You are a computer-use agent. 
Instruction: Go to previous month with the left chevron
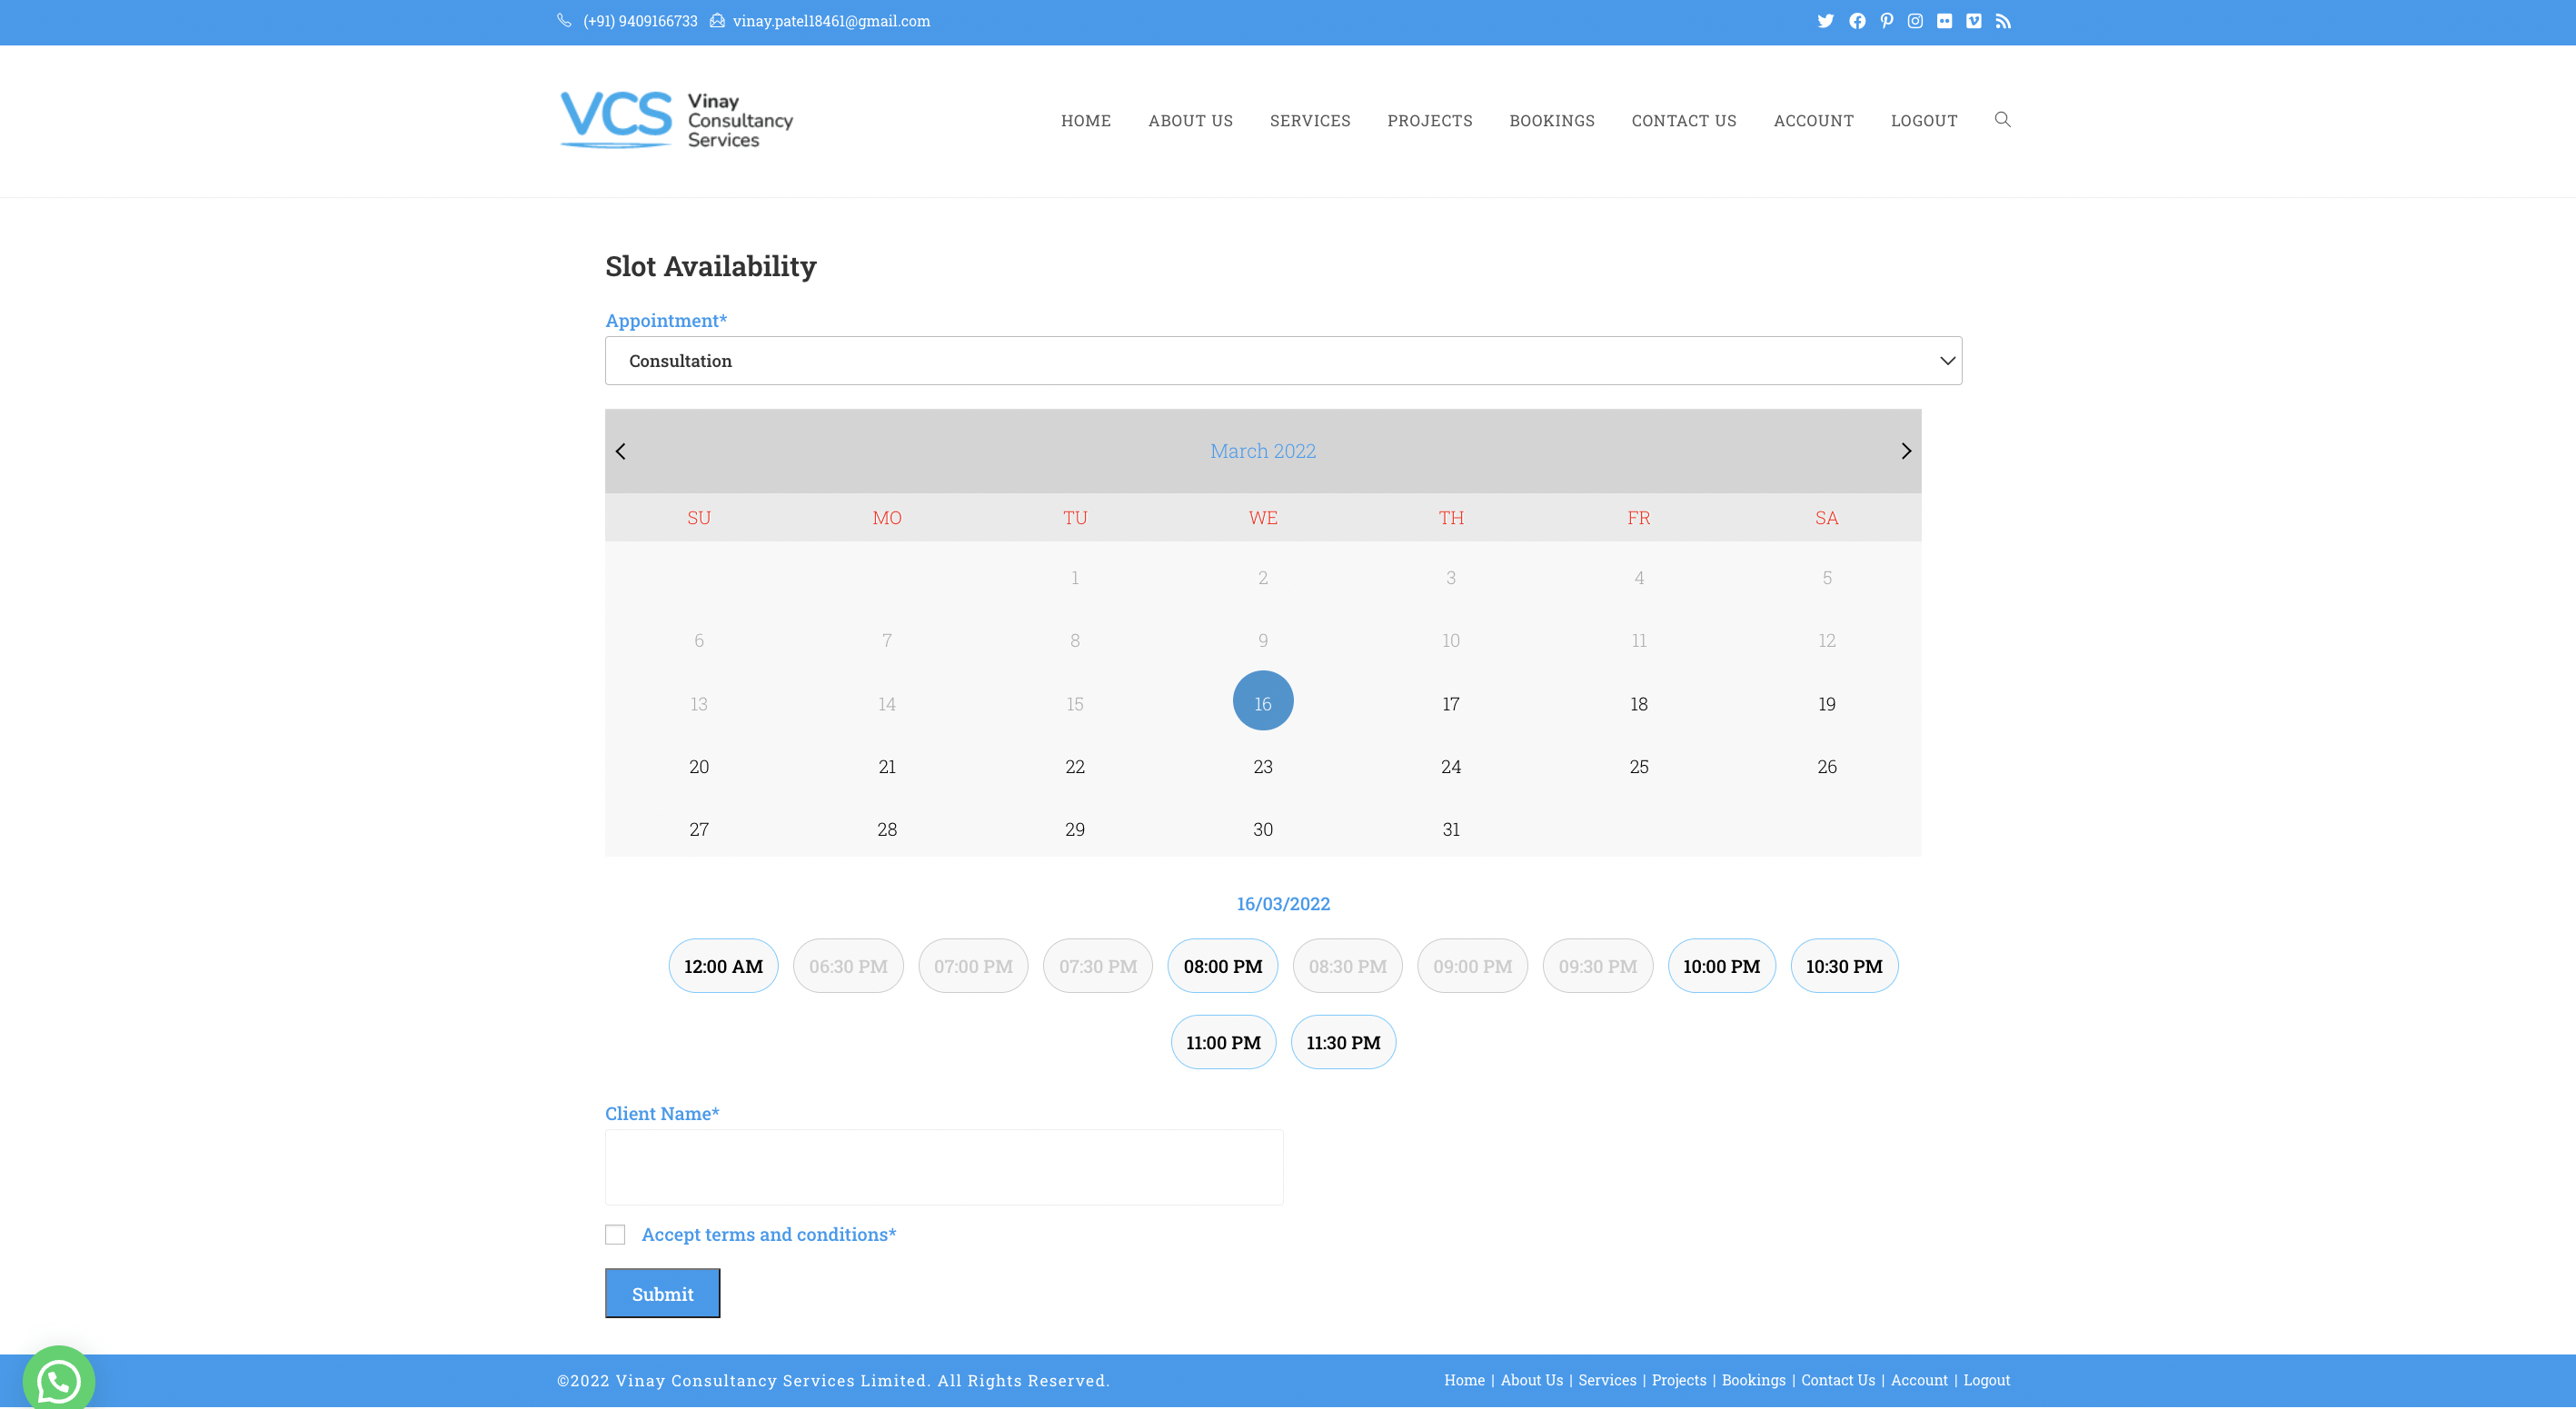(x=621, y=451)
